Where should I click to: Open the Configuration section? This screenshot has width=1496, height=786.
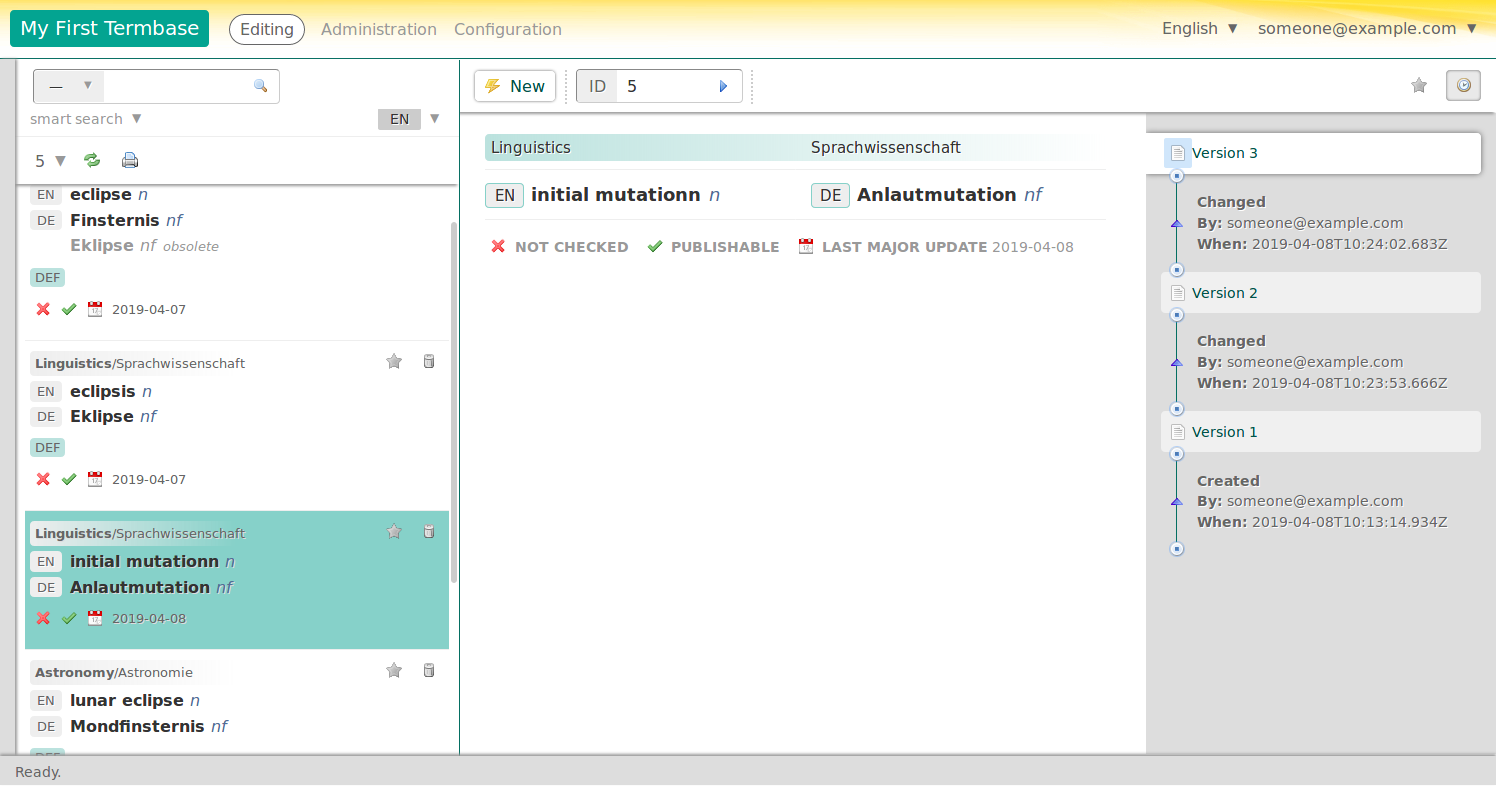507,29
